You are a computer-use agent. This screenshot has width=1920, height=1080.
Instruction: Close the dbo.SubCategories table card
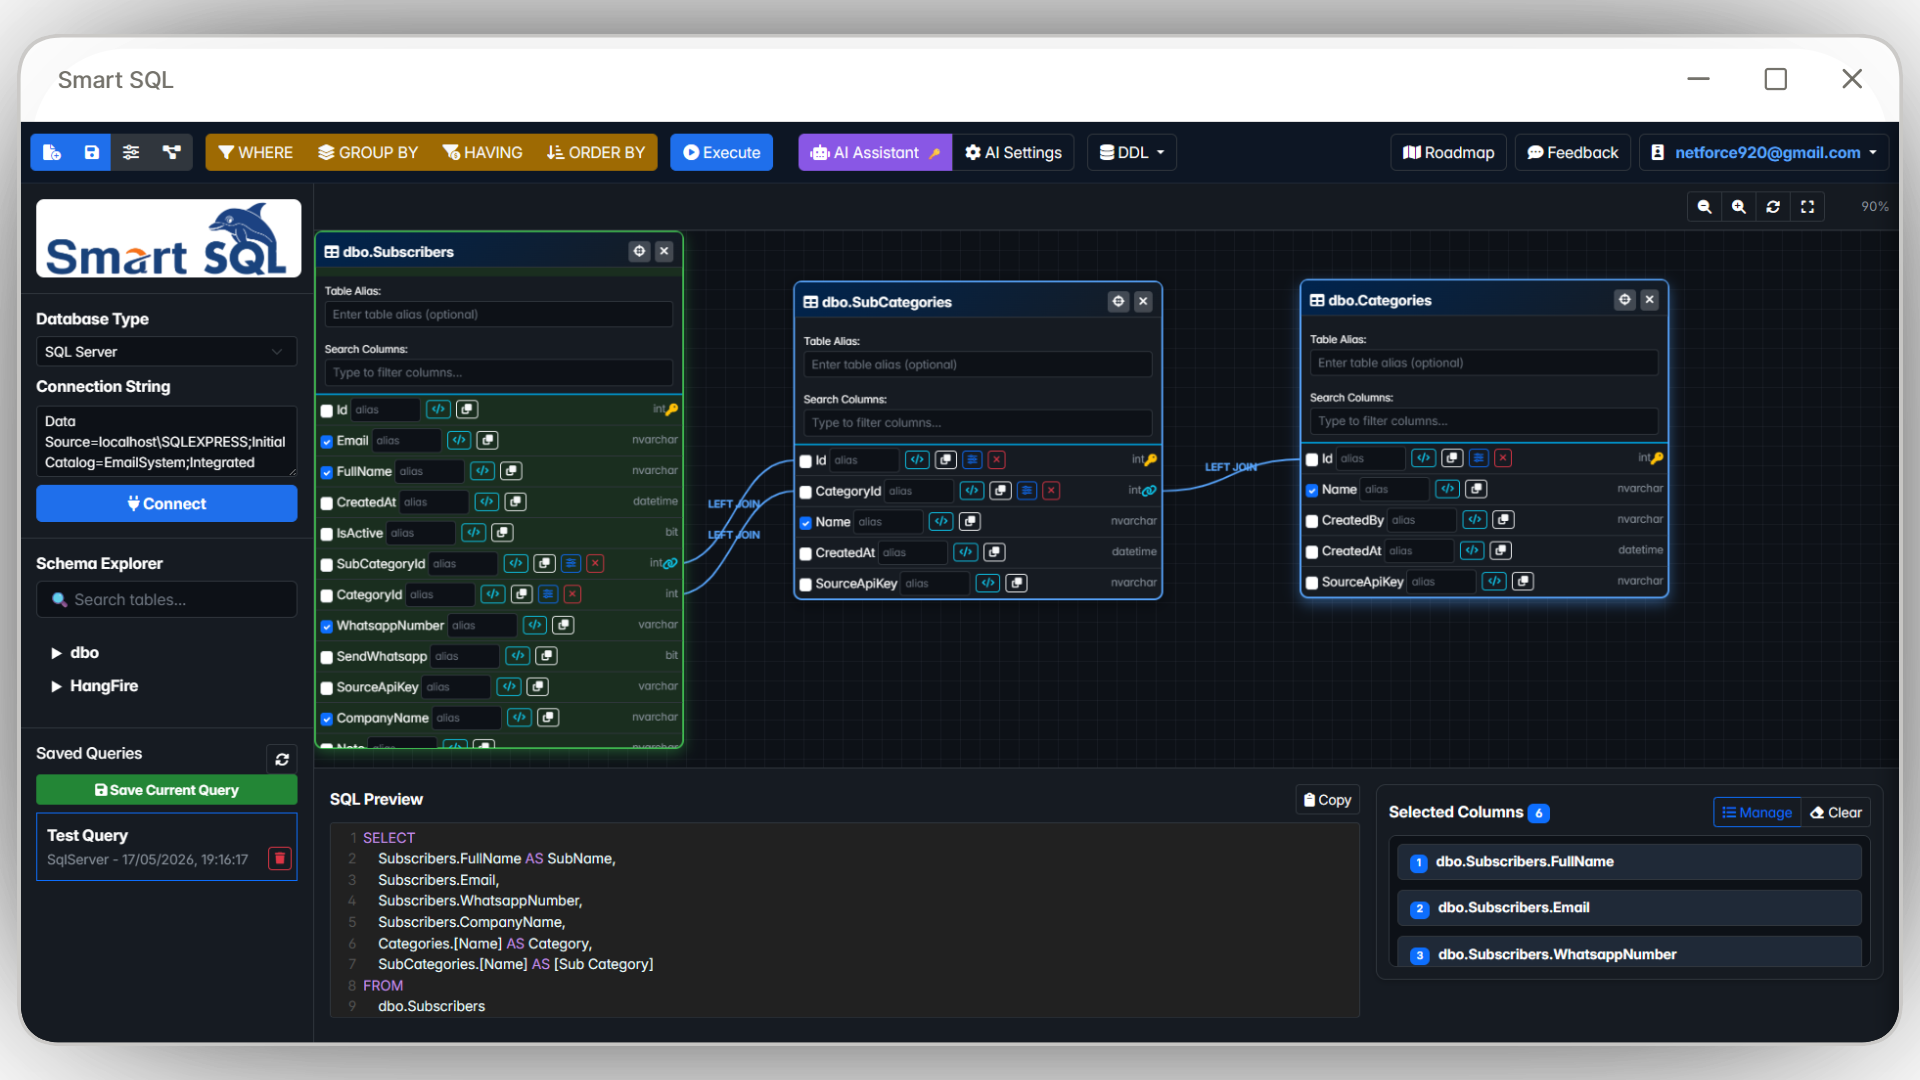coord(1143,301)
